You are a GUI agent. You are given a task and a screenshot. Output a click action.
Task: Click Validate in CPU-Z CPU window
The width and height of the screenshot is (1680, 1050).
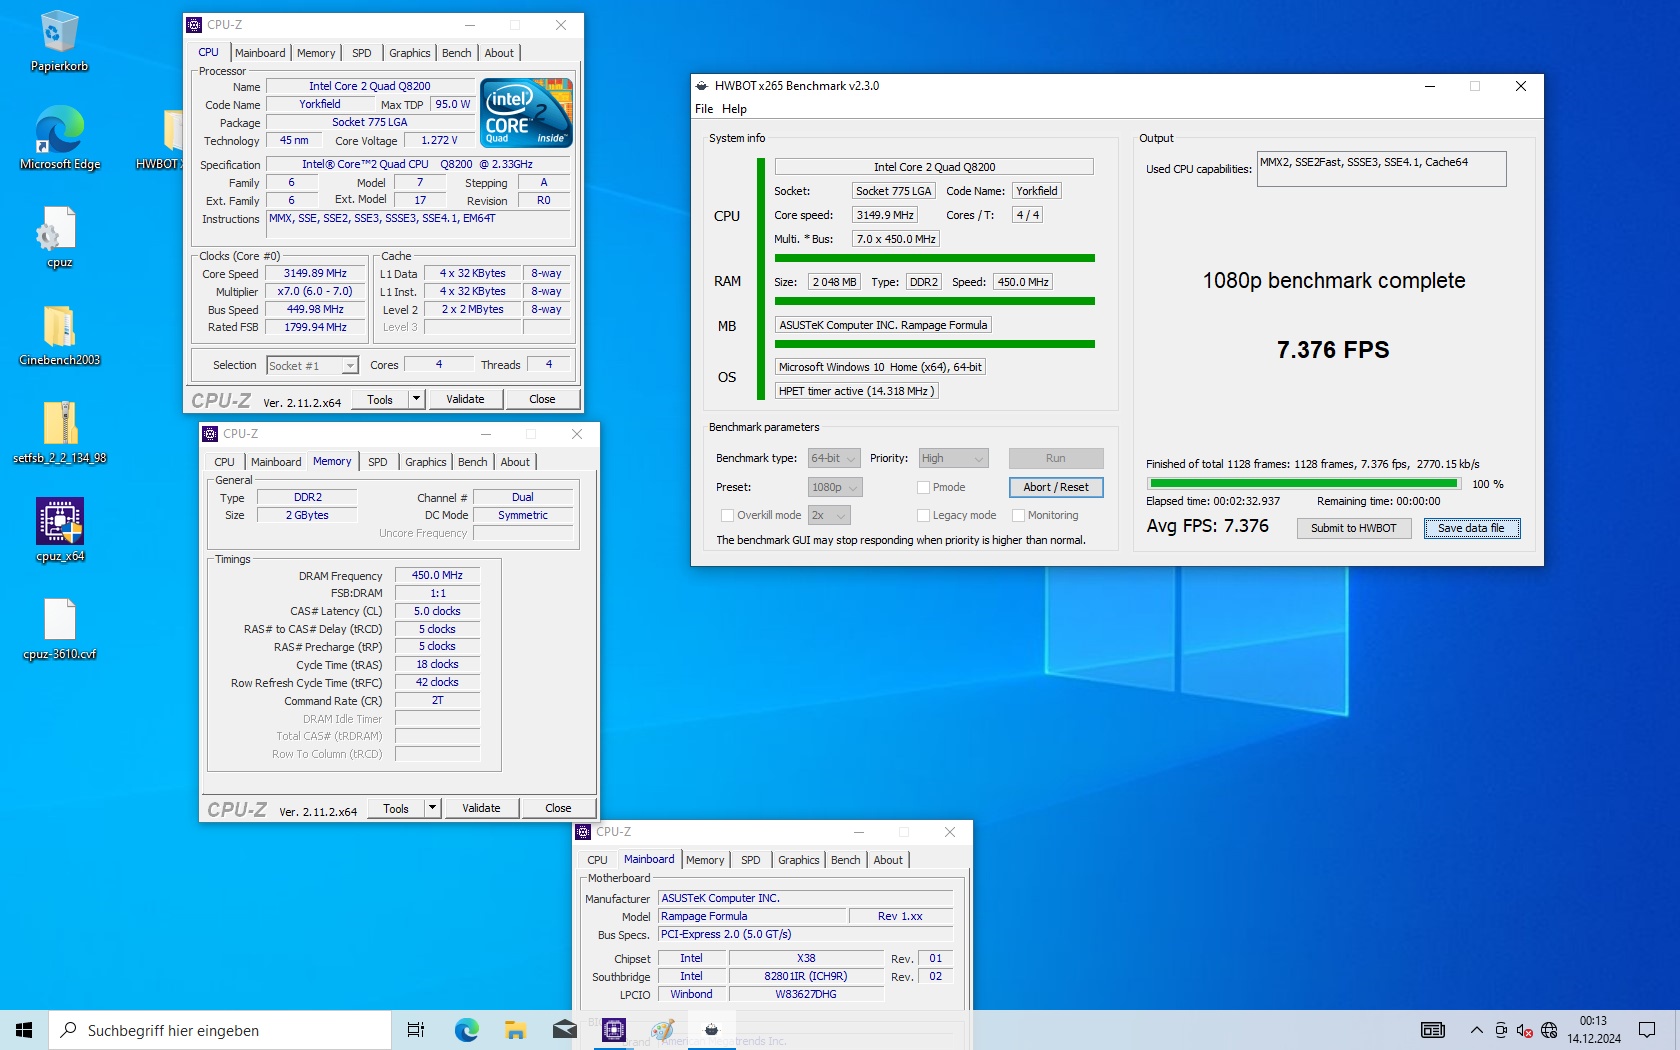tap(465, 399)
